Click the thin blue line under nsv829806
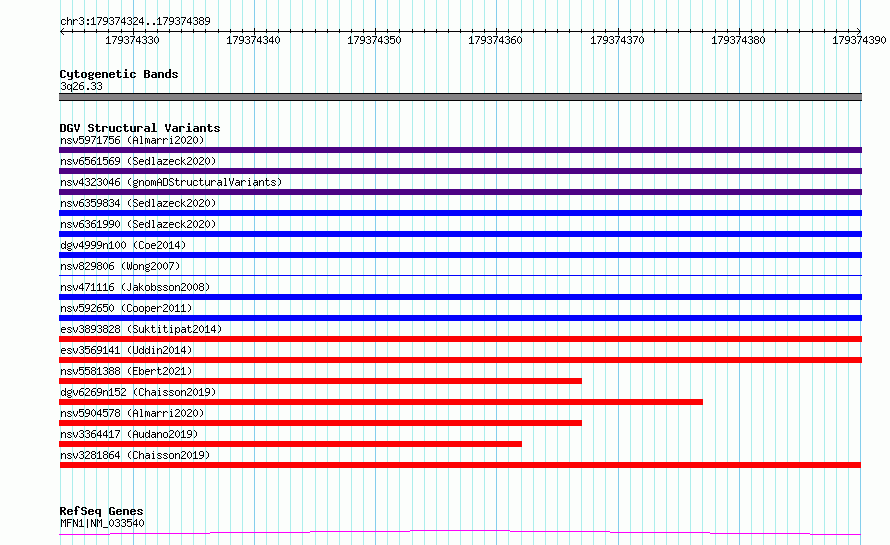The image size is (890, 545). coord(460,275)
